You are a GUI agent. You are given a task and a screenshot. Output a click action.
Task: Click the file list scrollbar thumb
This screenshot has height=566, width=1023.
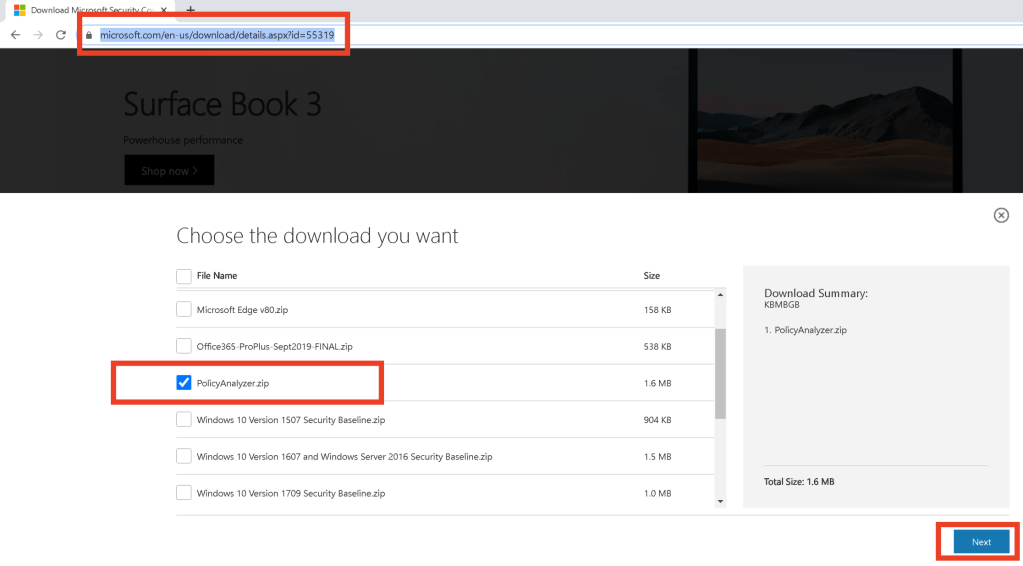[x=720, y=372]
